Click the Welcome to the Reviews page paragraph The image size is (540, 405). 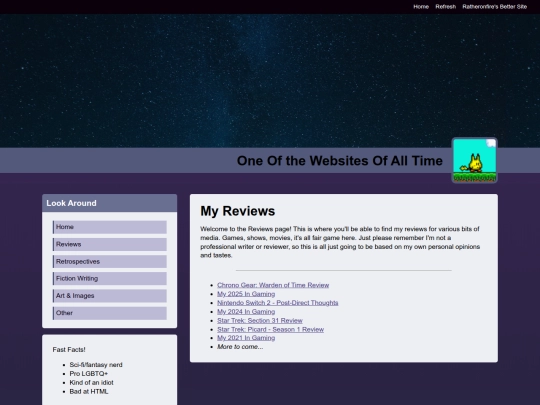click(x=340, y=242)
